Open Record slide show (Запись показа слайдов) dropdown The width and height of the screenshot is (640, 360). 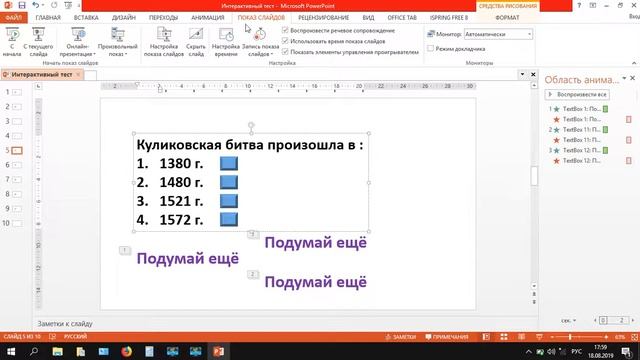pyautogui.click(x=260, y=41)
